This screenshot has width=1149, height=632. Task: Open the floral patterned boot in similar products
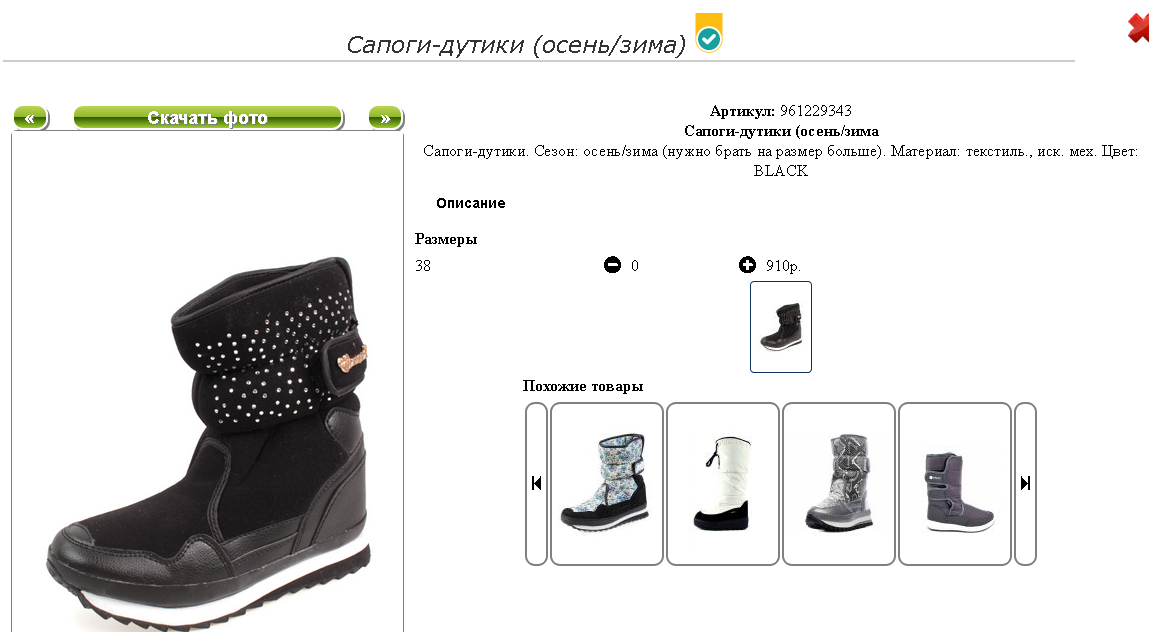(x=607, y=483)
